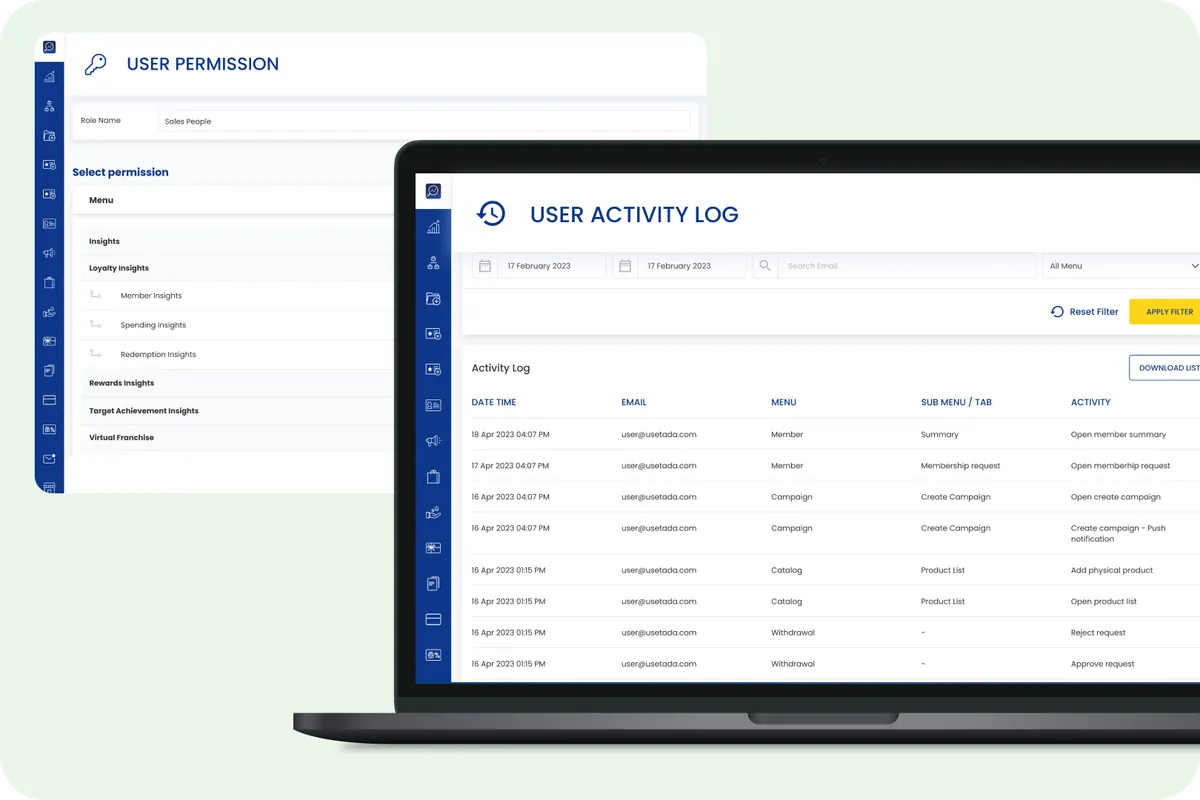
Task: Click the DOWNLOAD LIST button
Action: tap(1166, 368)
